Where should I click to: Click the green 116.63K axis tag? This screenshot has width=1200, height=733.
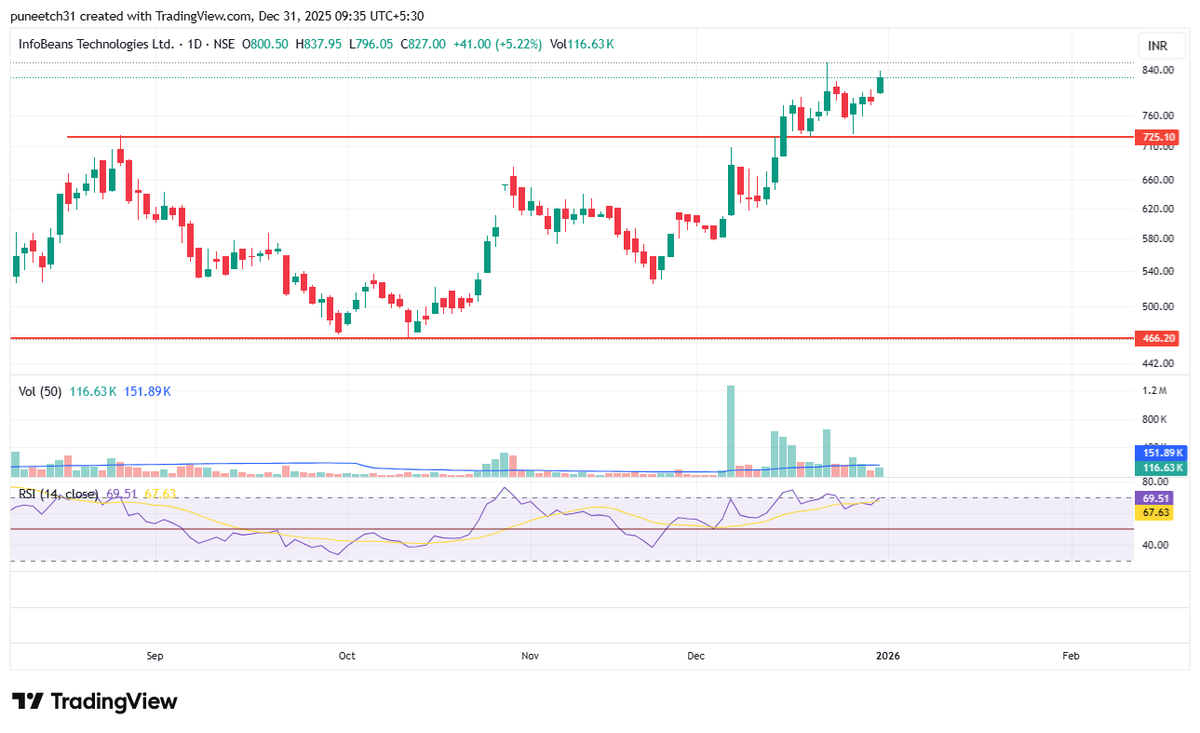coord(1162,467)
